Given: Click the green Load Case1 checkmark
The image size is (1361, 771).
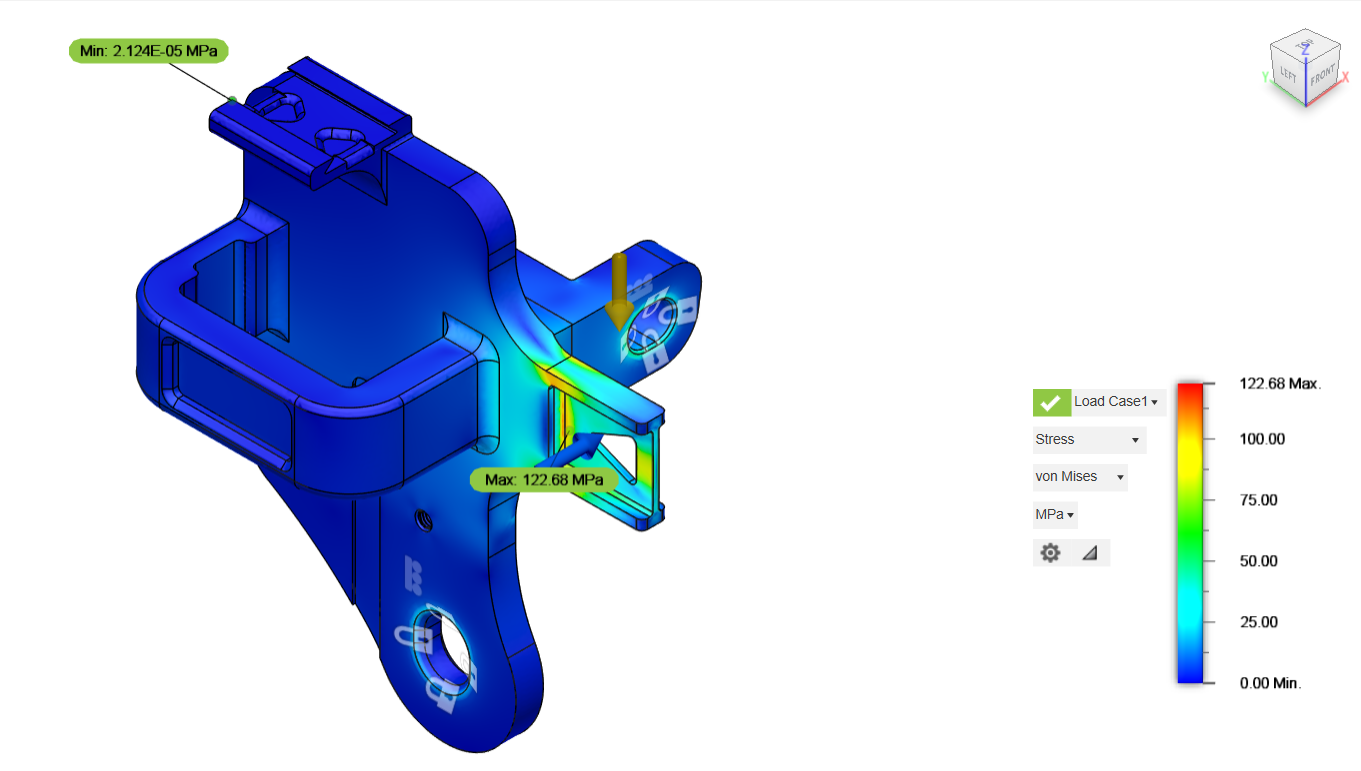Looking at the screenshot, I should click(1051, 402).
